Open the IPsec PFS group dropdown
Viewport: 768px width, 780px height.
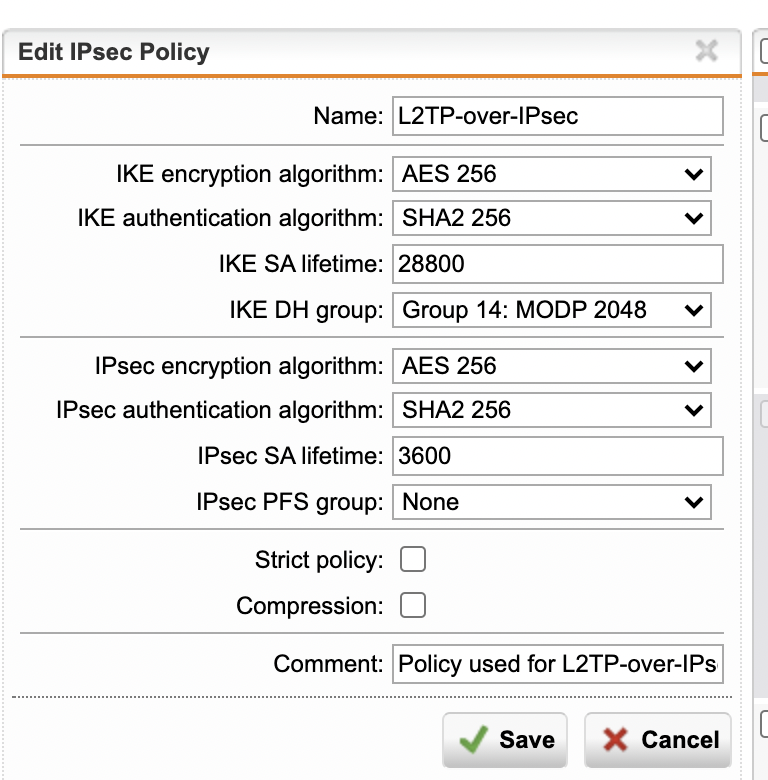pyautogui.click(x=552, y=502)
